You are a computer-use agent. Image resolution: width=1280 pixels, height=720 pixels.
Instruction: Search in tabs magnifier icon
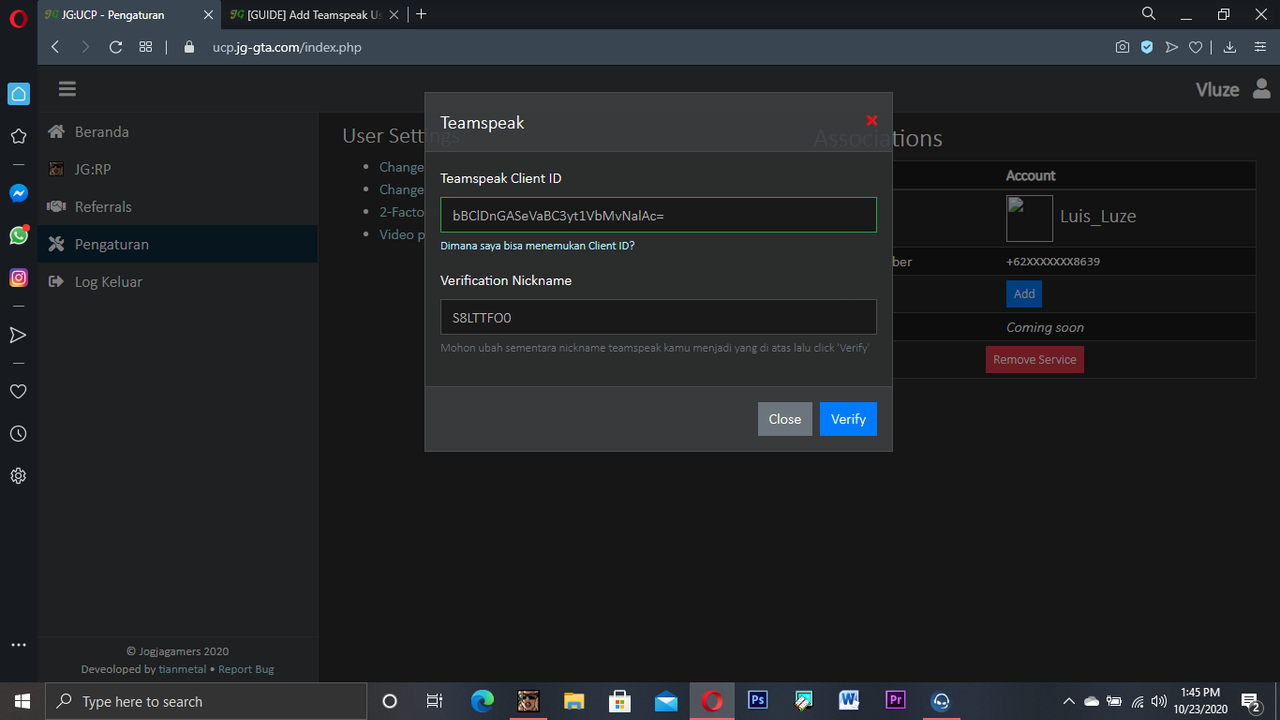(x=1149, y=14)
